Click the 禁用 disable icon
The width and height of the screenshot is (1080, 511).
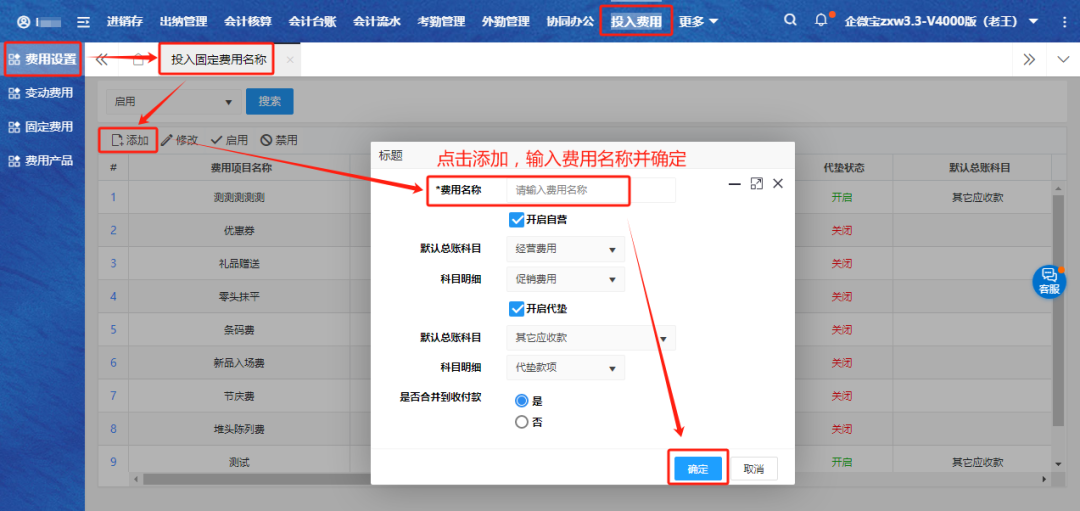[266, 140]
